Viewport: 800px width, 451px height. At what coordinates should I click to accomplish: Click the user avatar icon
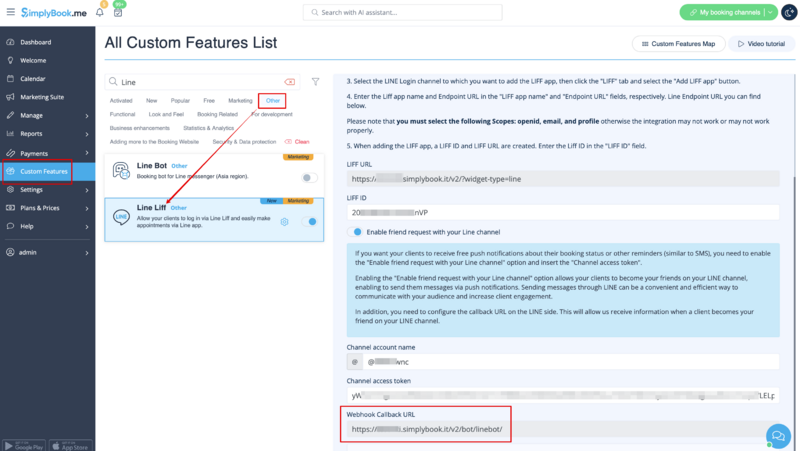pos(789,12)
